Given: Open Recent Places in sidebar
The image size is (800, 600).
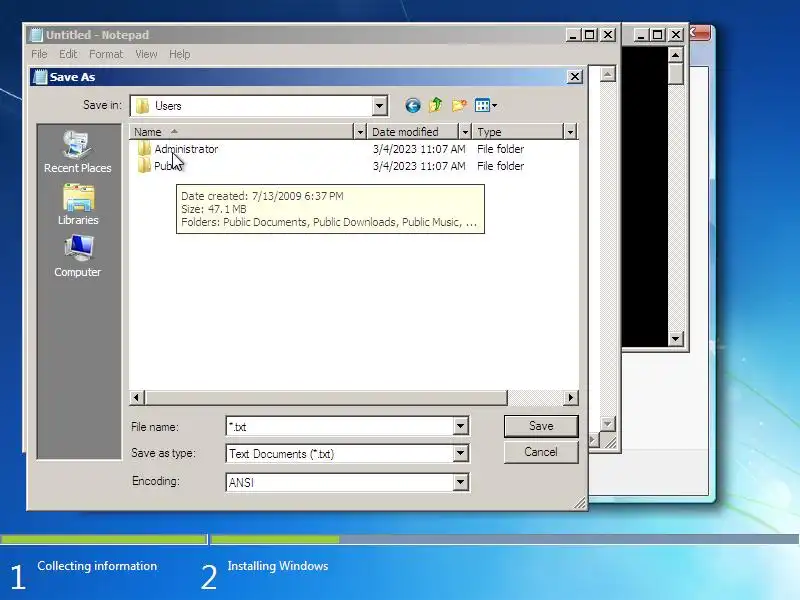Looking at the screenshot, I should [x=78, y=152].
